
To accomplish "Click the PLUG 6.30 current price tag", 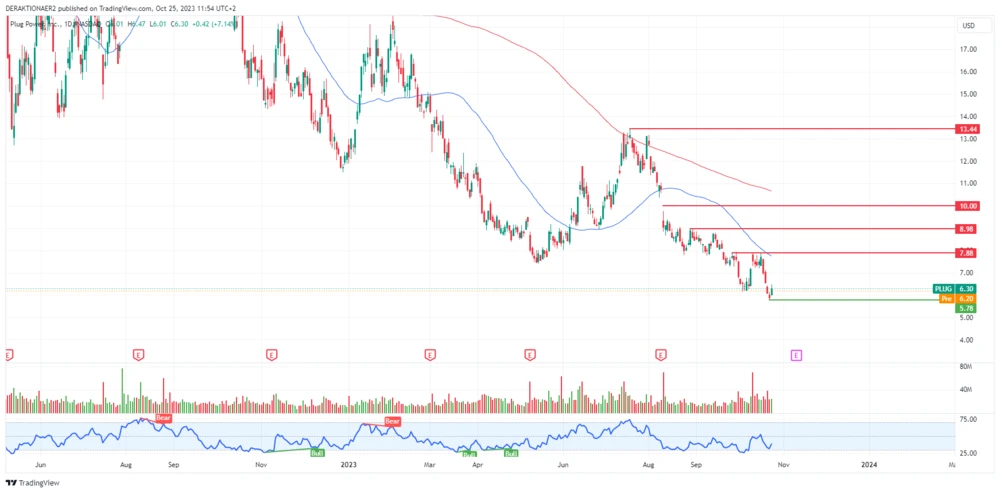I will click(953, 288).
